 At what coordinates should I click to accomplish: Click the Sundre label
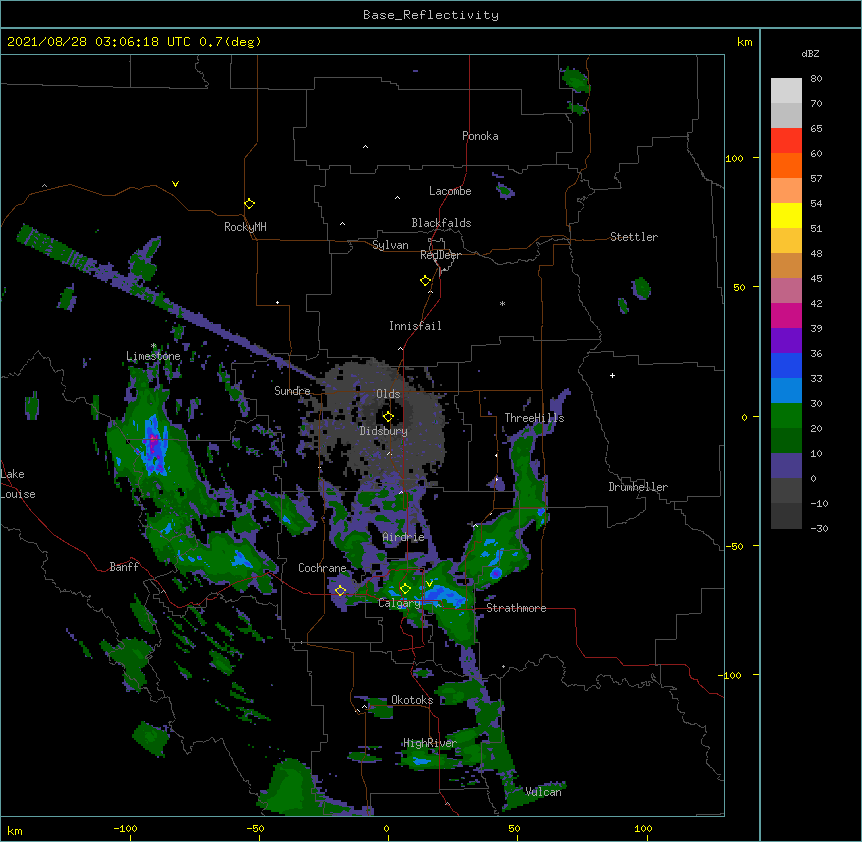(x=292, y=391)
